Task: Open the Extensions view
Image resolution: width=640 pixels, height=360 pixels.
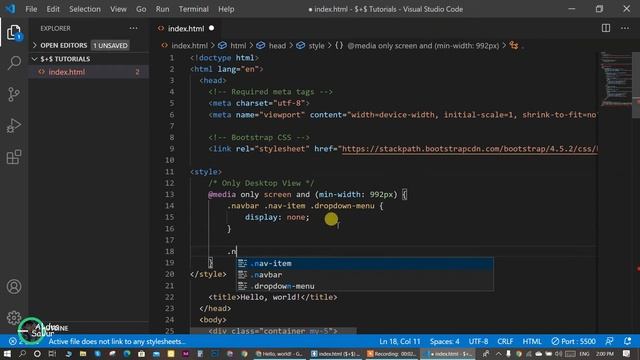Action: pos(14,157)
